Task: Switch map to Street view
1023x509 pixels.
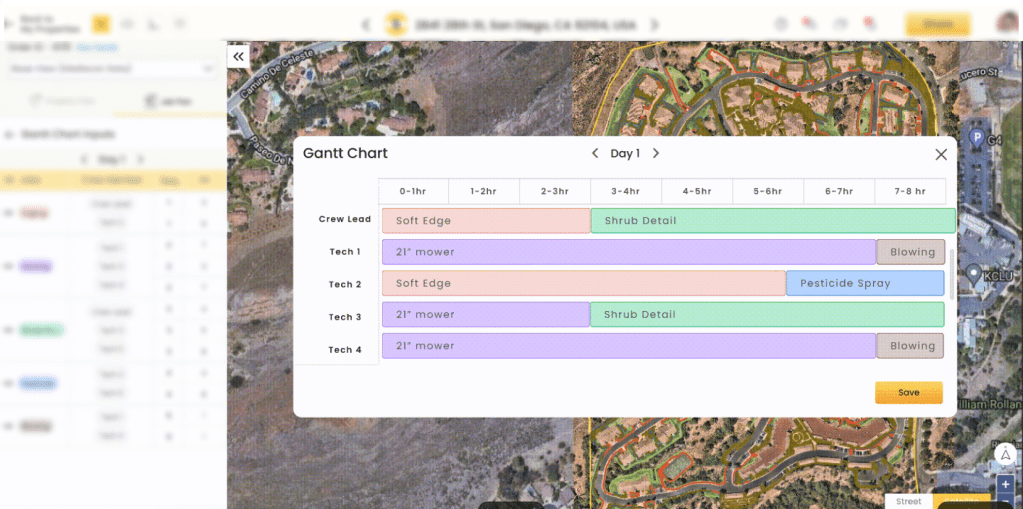Action: tap(908, 501)
